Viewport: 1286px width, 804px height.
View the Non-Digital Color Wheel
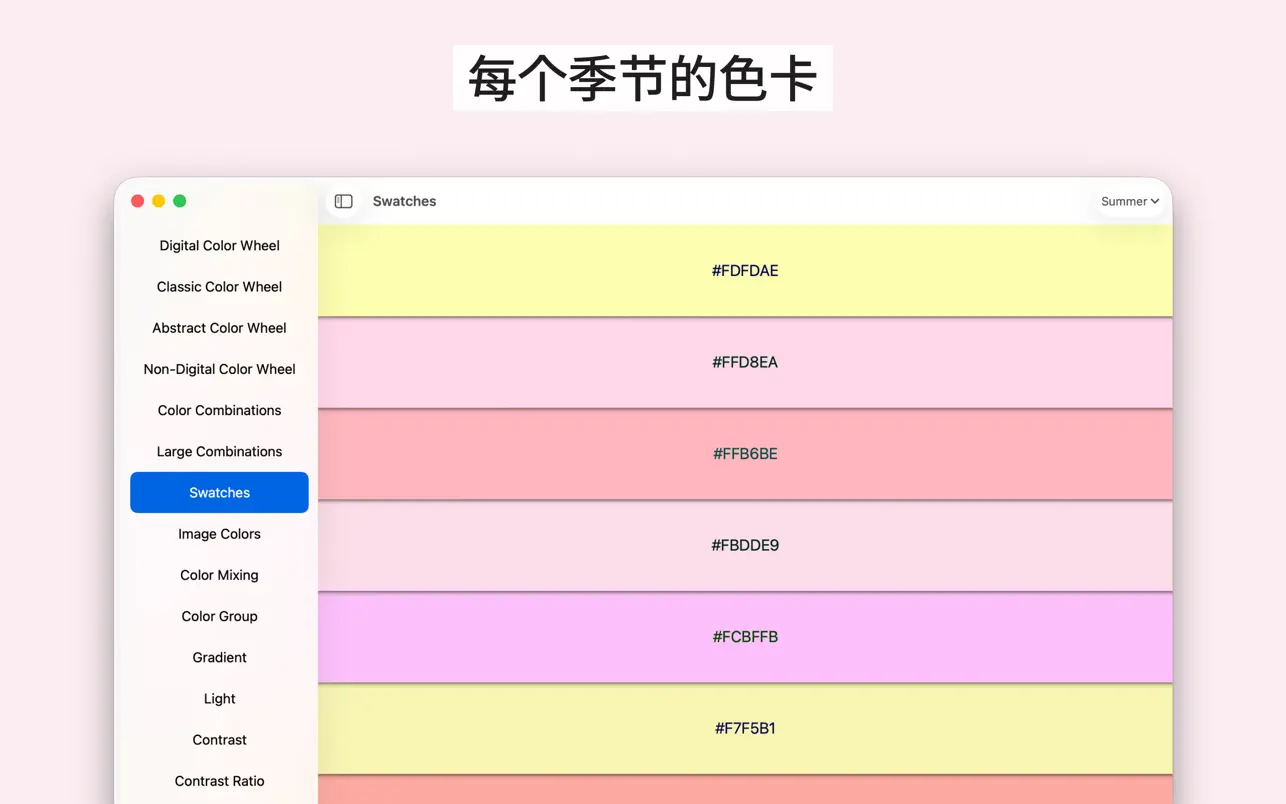click(219, 369)
